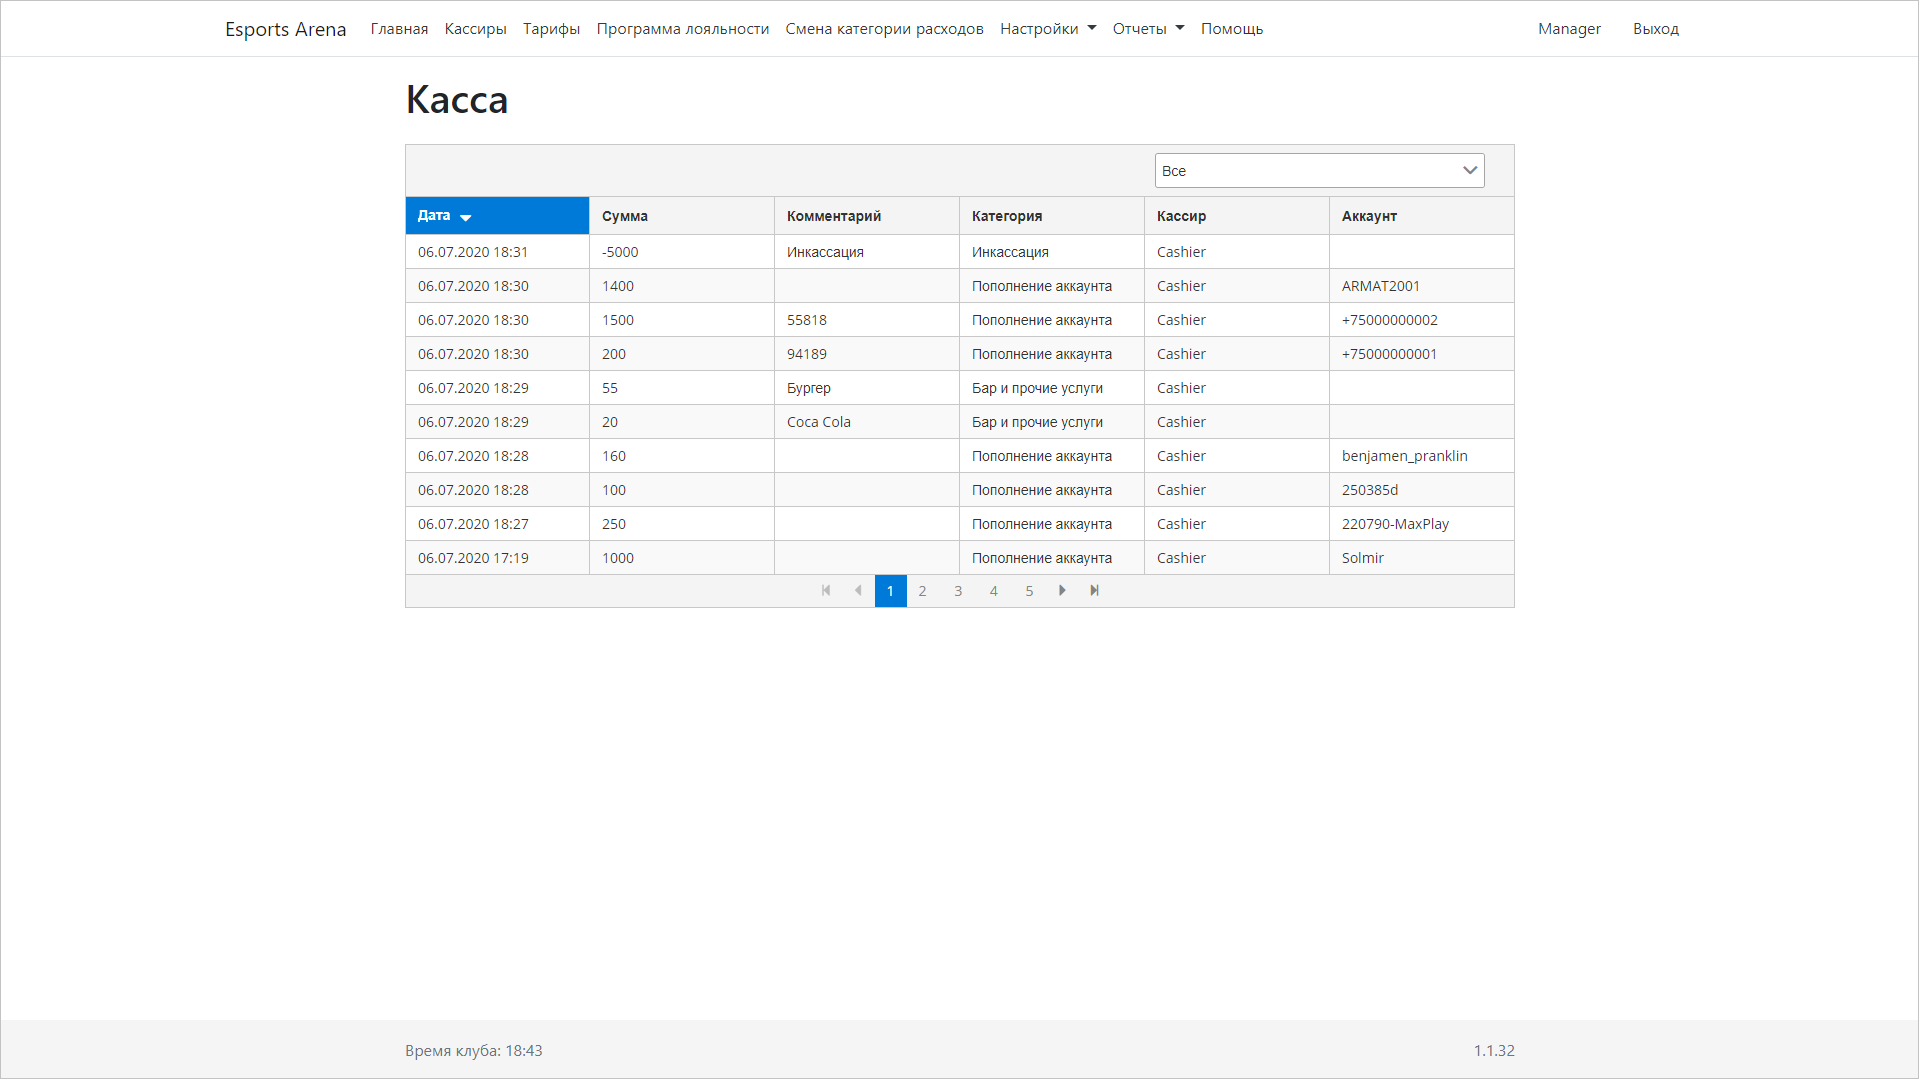Jump to the last page of results
The image size is (1919, 1079).
tap(1095, 591)
